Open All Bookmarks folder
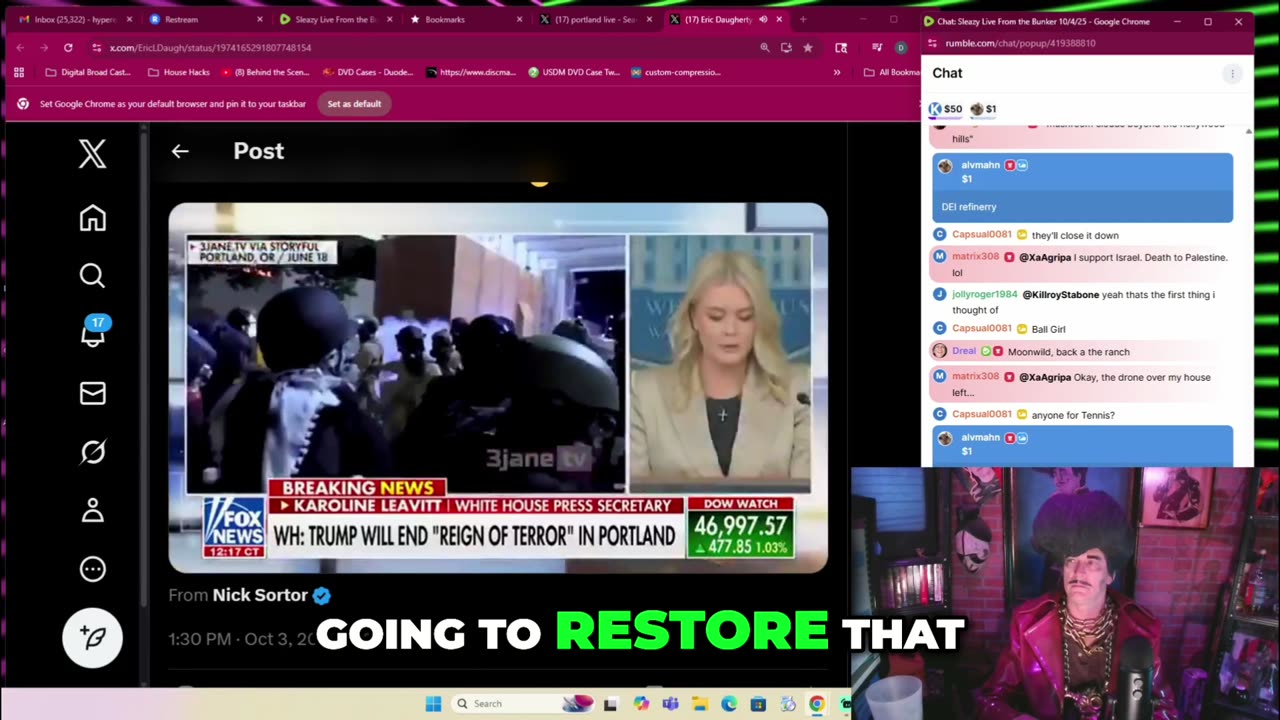This screenshot has width=1280, height=720. [892, 72]
